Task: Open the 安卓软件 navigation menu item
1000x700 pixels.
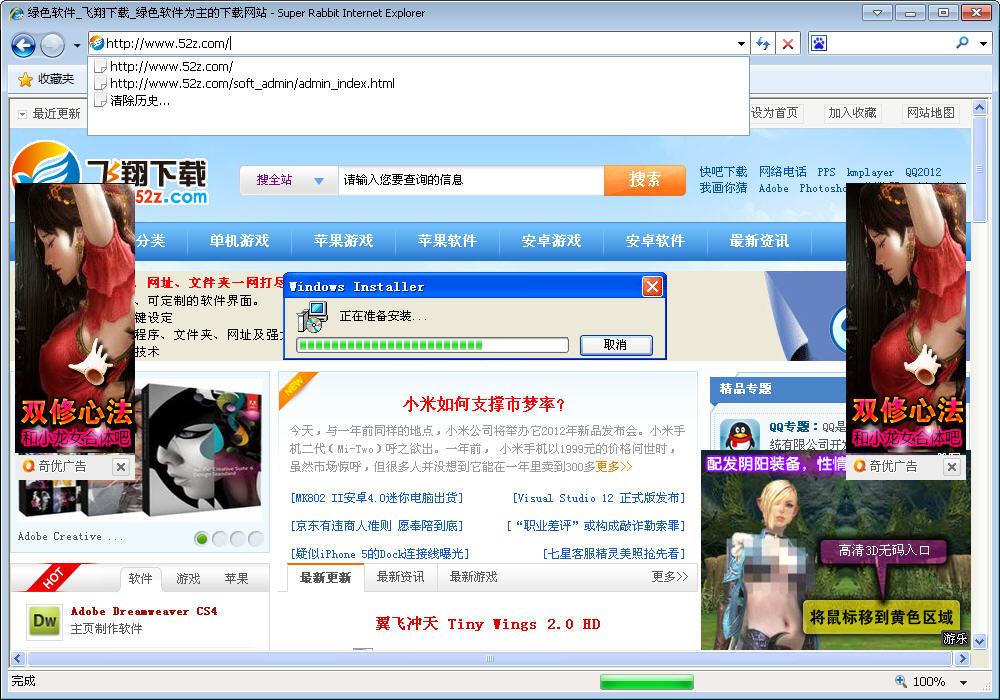Action: pos(655,241)
